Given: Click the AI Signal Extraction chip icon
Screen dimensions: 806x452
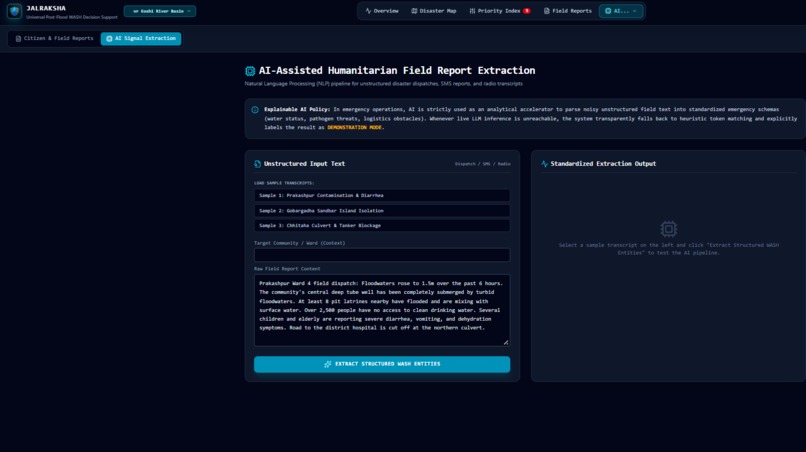Looking at the screenshot, I should [109, 39].
